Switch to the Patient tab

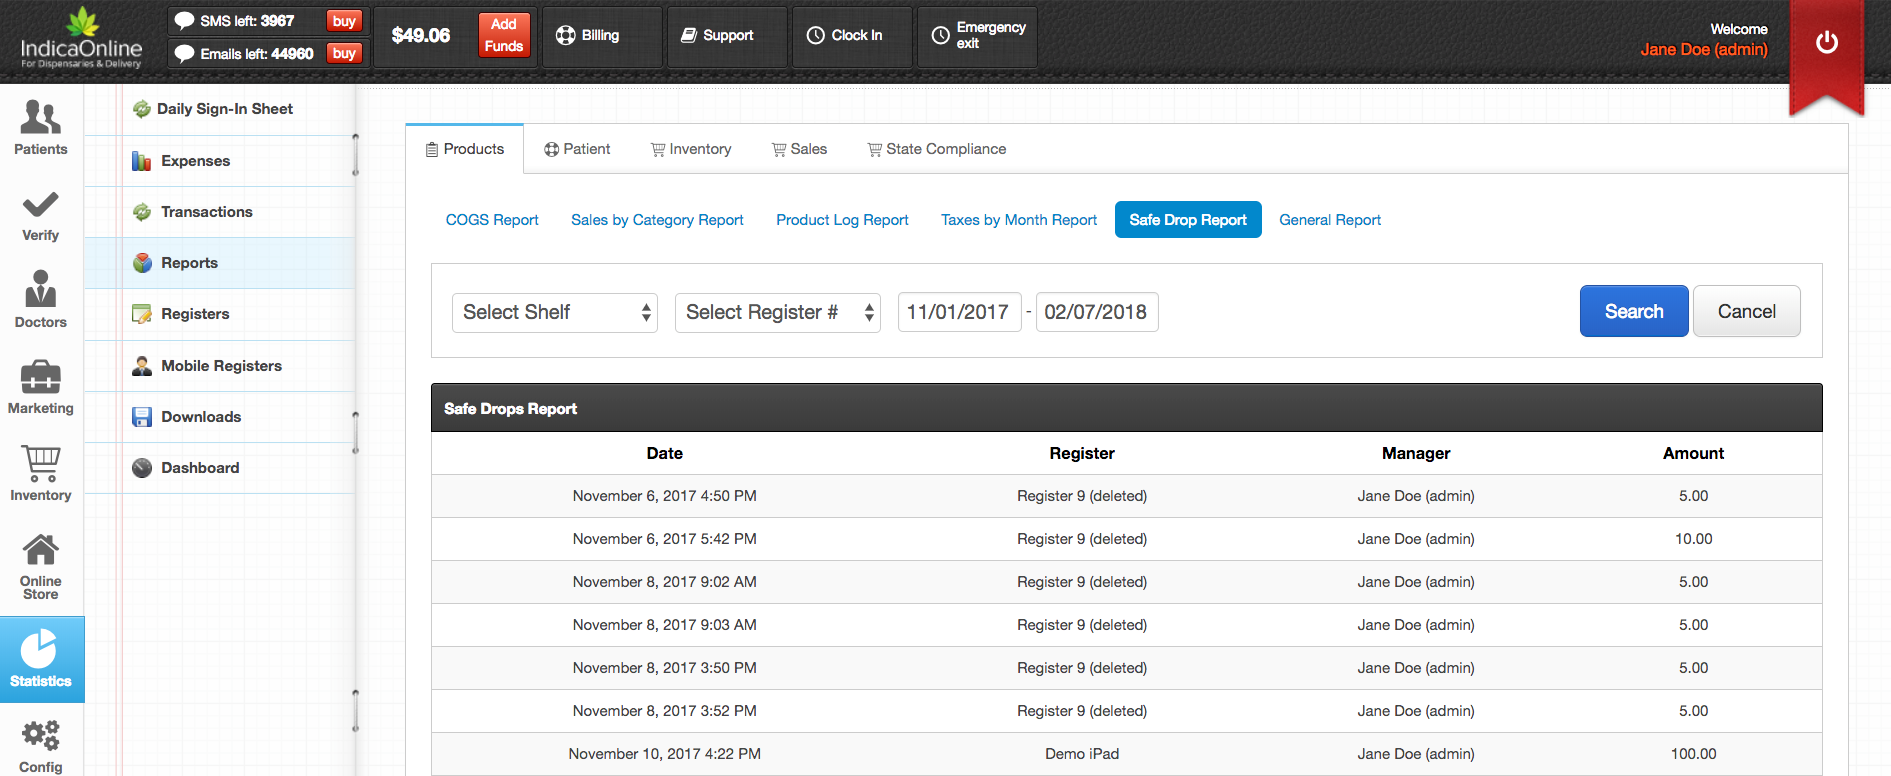click(577, 149)
